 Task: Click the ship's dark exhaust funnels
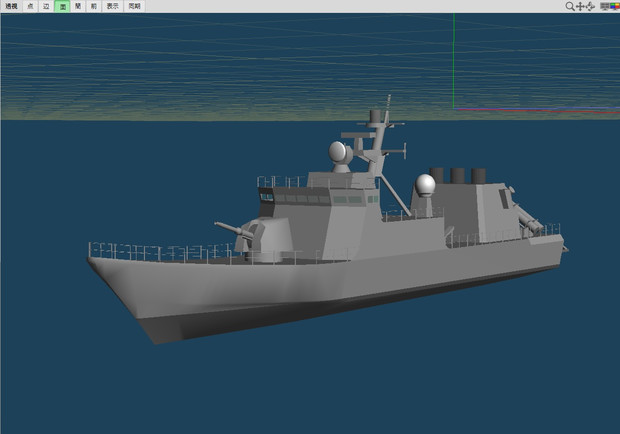tap(456, 176)
